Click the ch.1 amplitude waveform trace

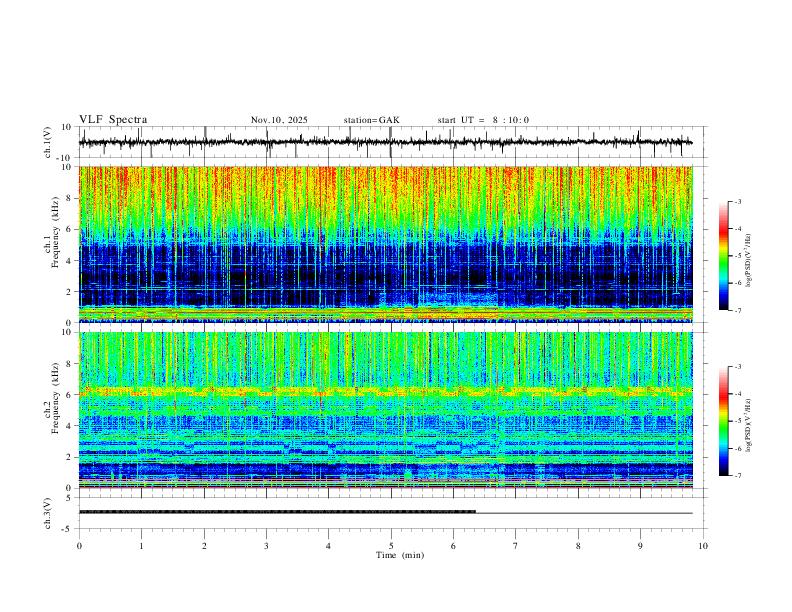pos(385,142)
